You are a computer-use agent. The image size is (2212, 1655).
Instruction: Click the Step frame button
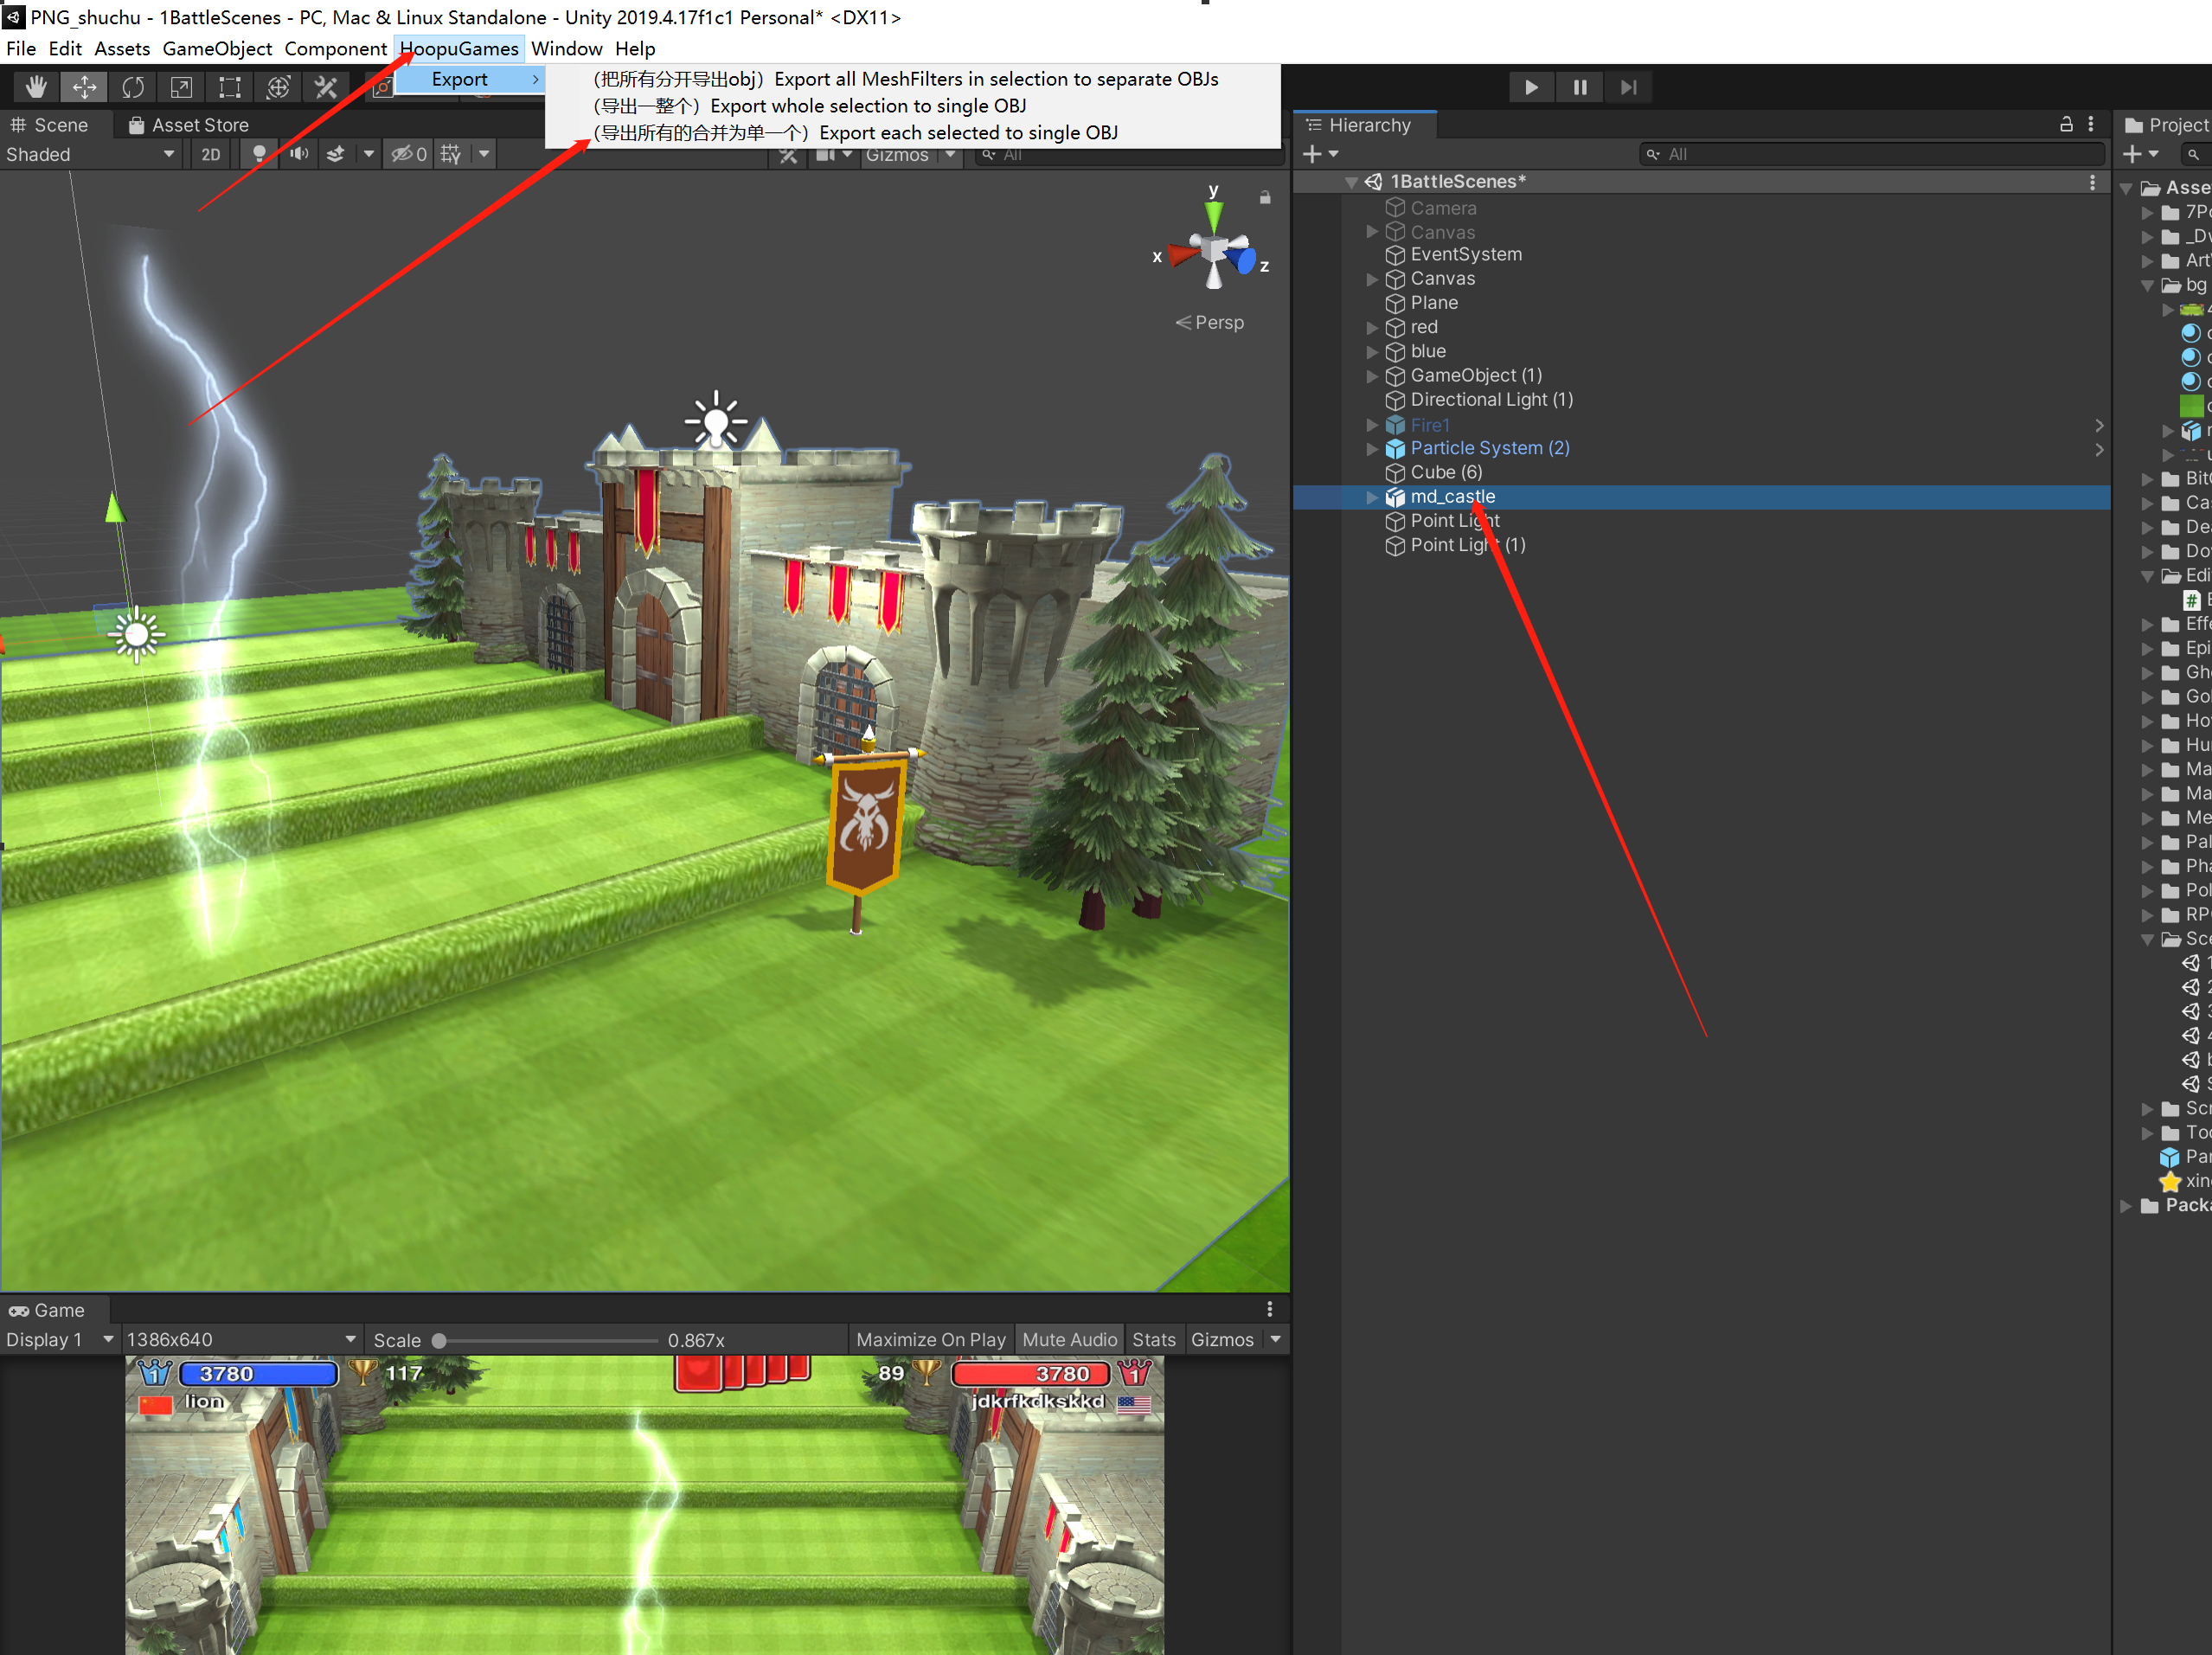[x=1628, y=87]
